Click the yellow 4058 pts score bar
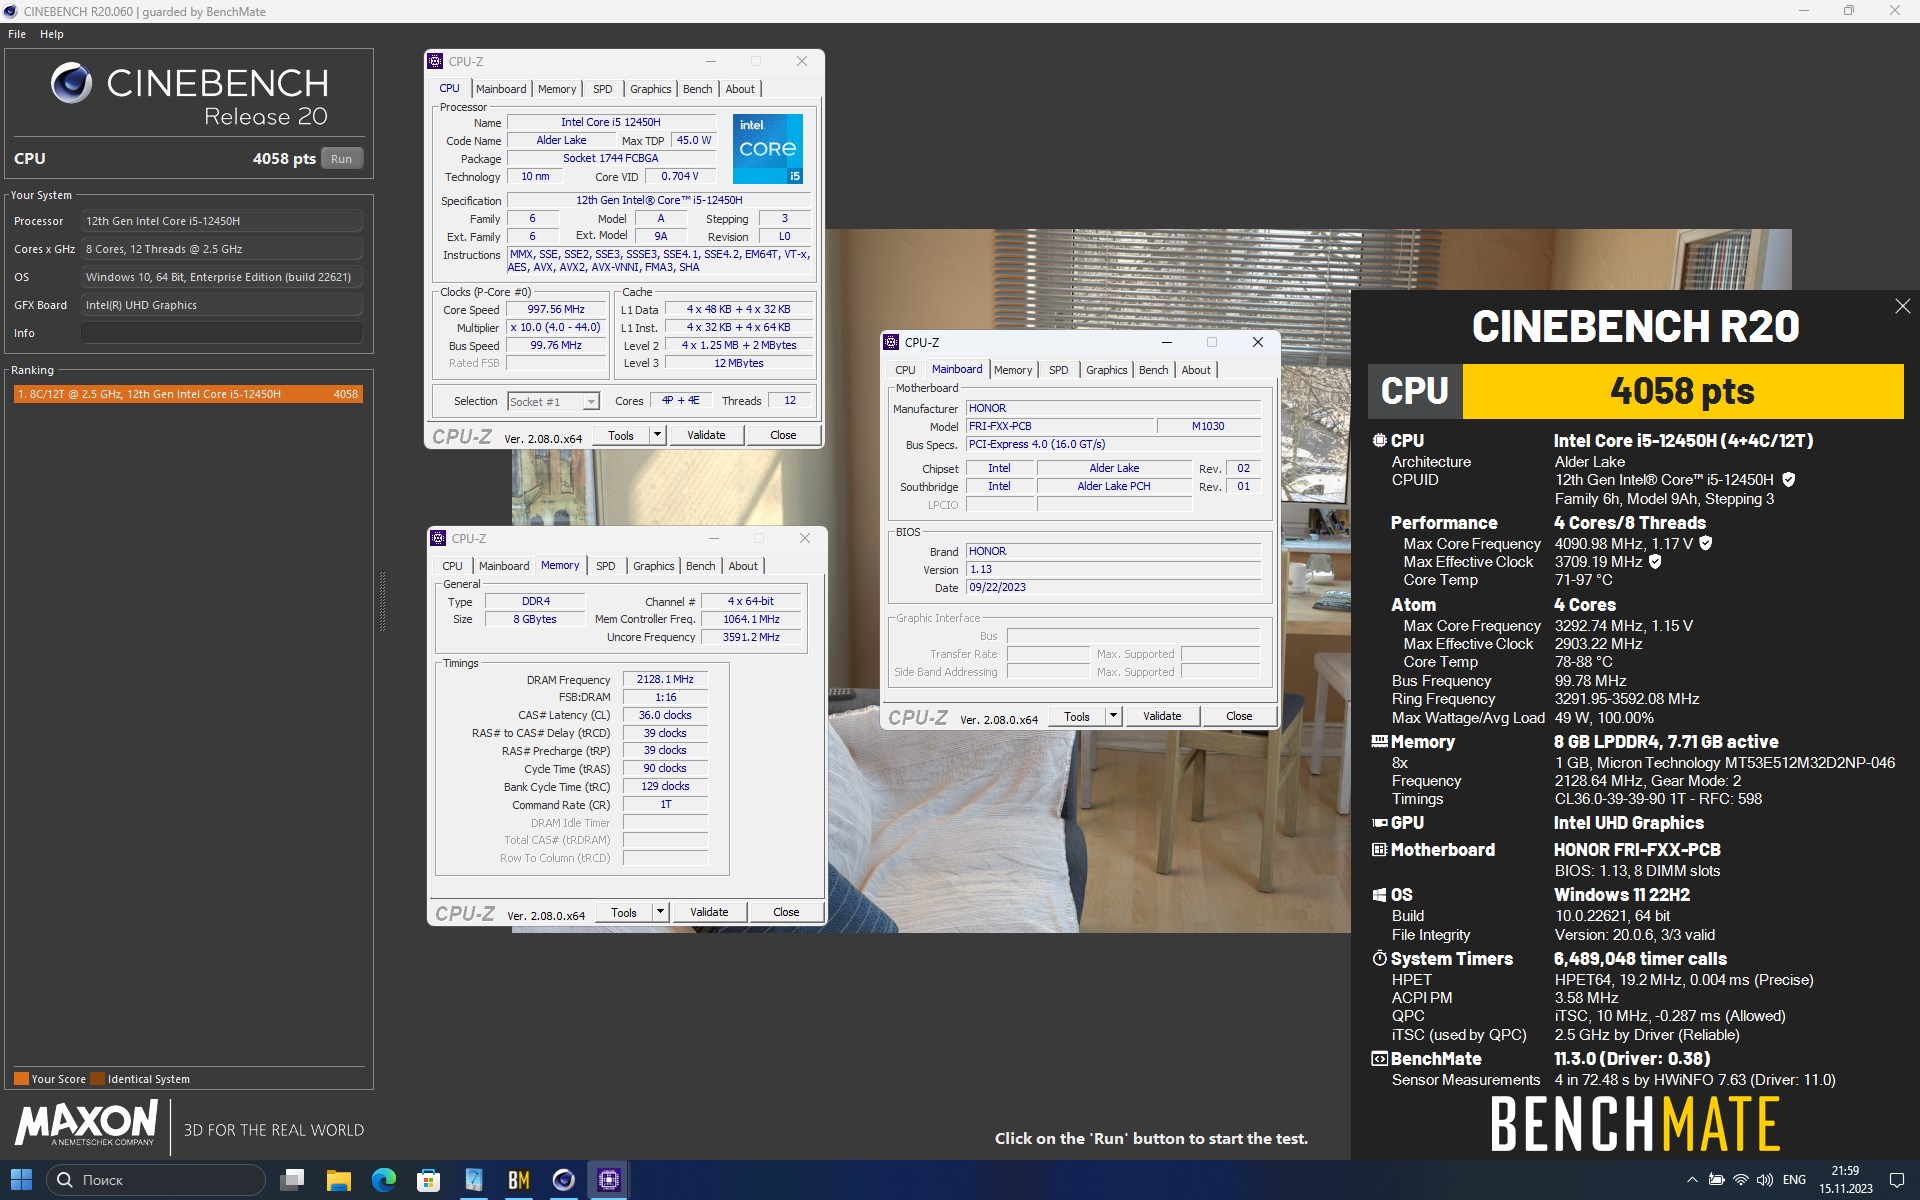Viewport: 1920px width, 1200px height. coord(1683,391)
